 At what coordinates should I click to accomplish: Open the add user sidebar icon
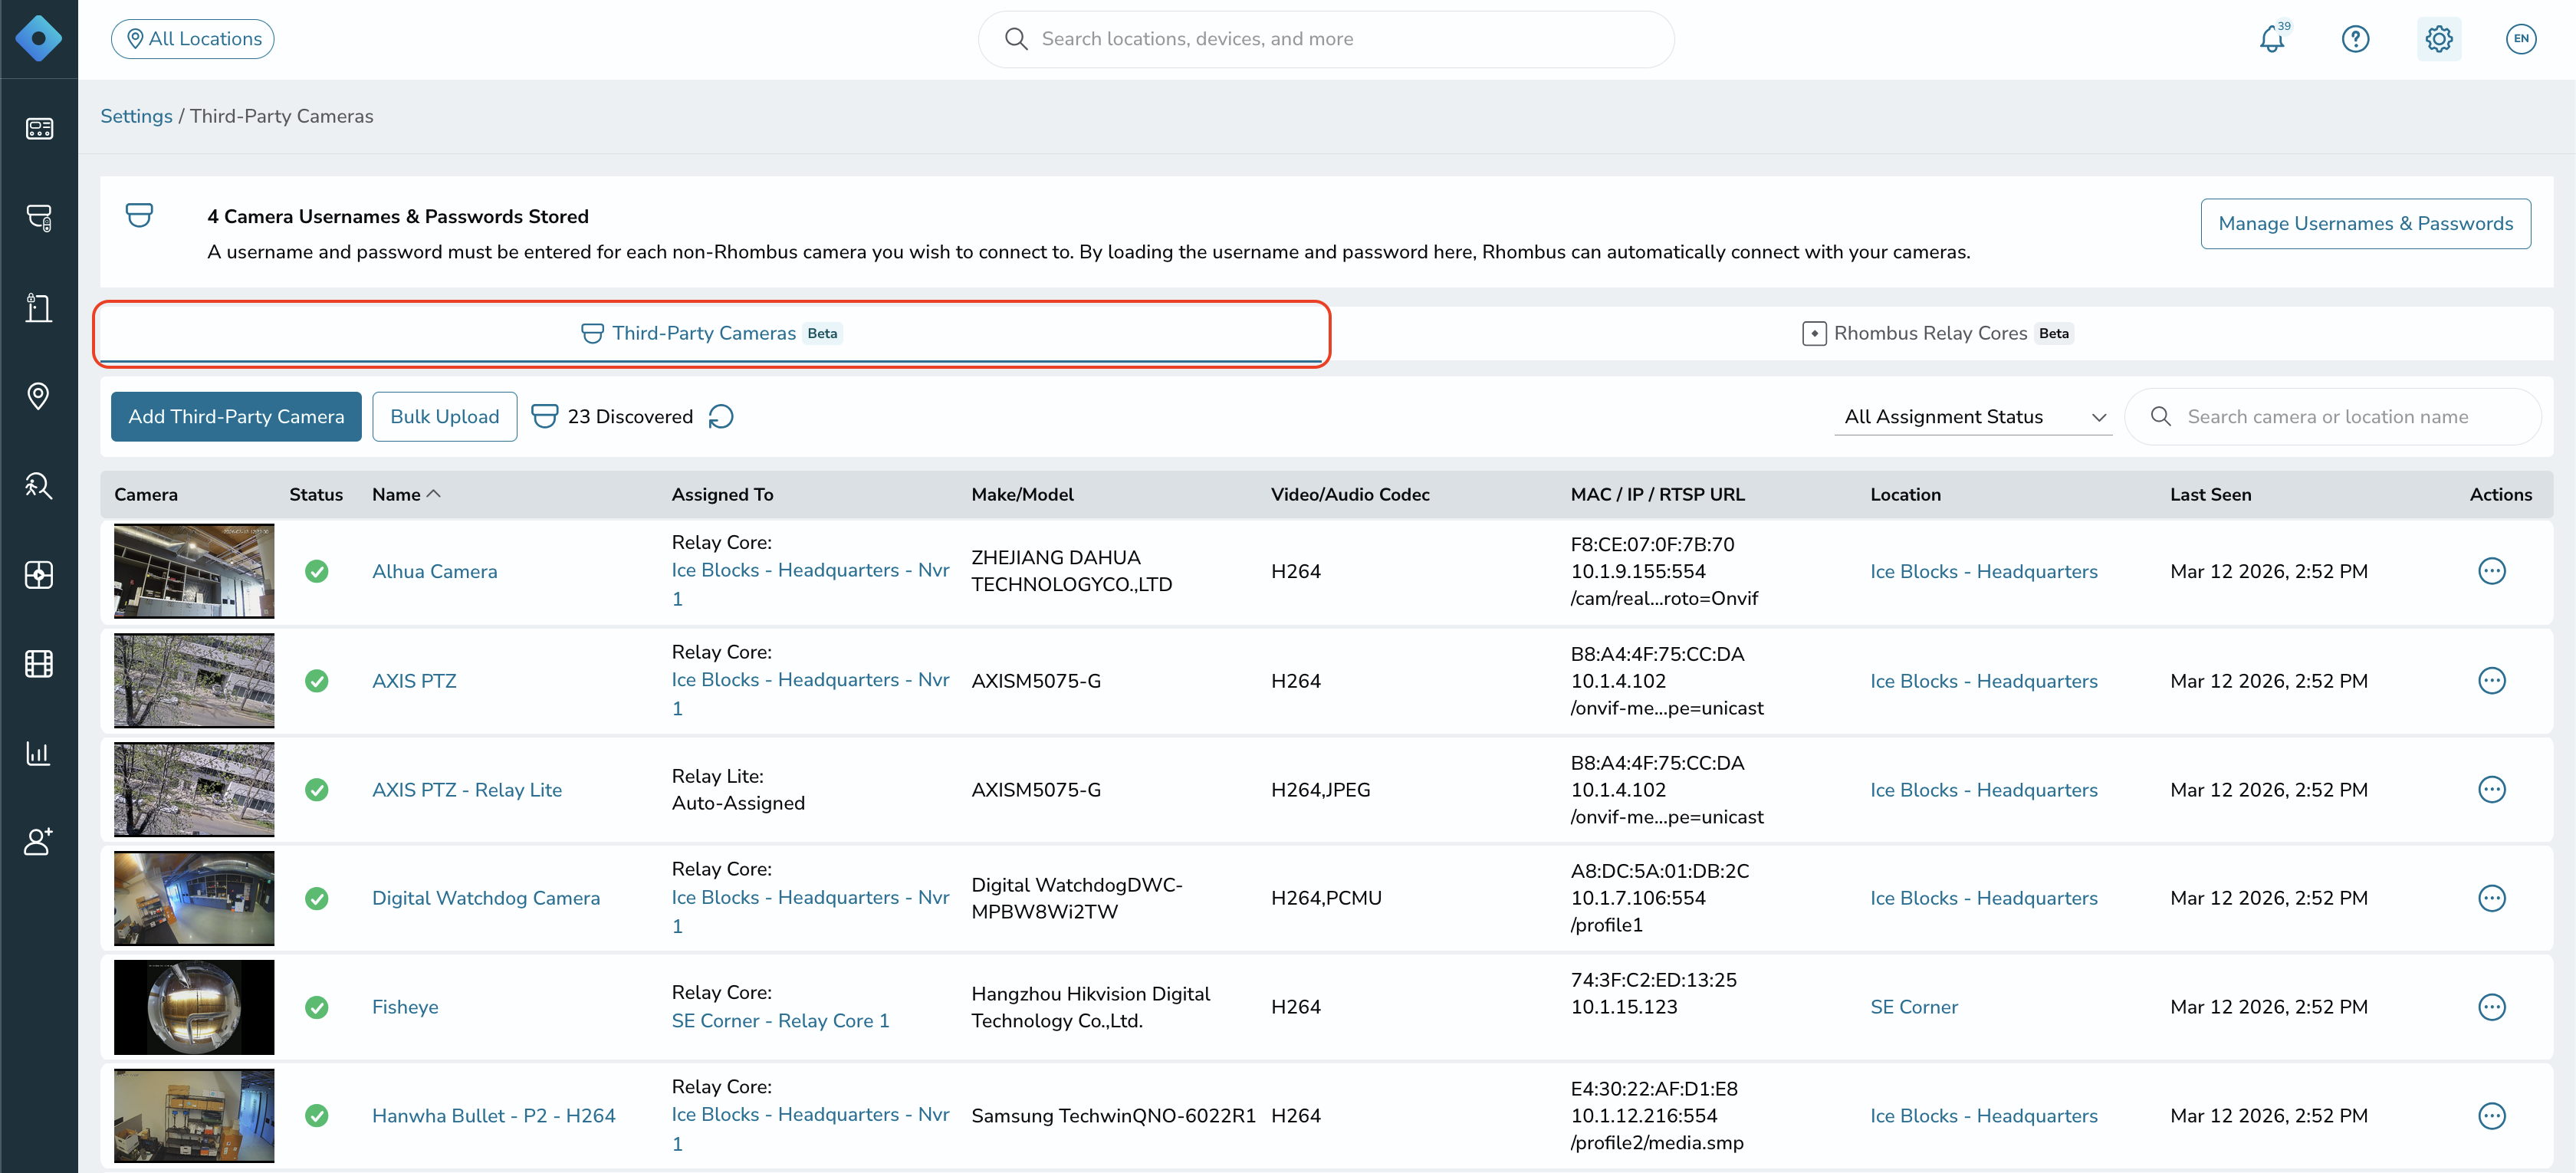point(39,842)
